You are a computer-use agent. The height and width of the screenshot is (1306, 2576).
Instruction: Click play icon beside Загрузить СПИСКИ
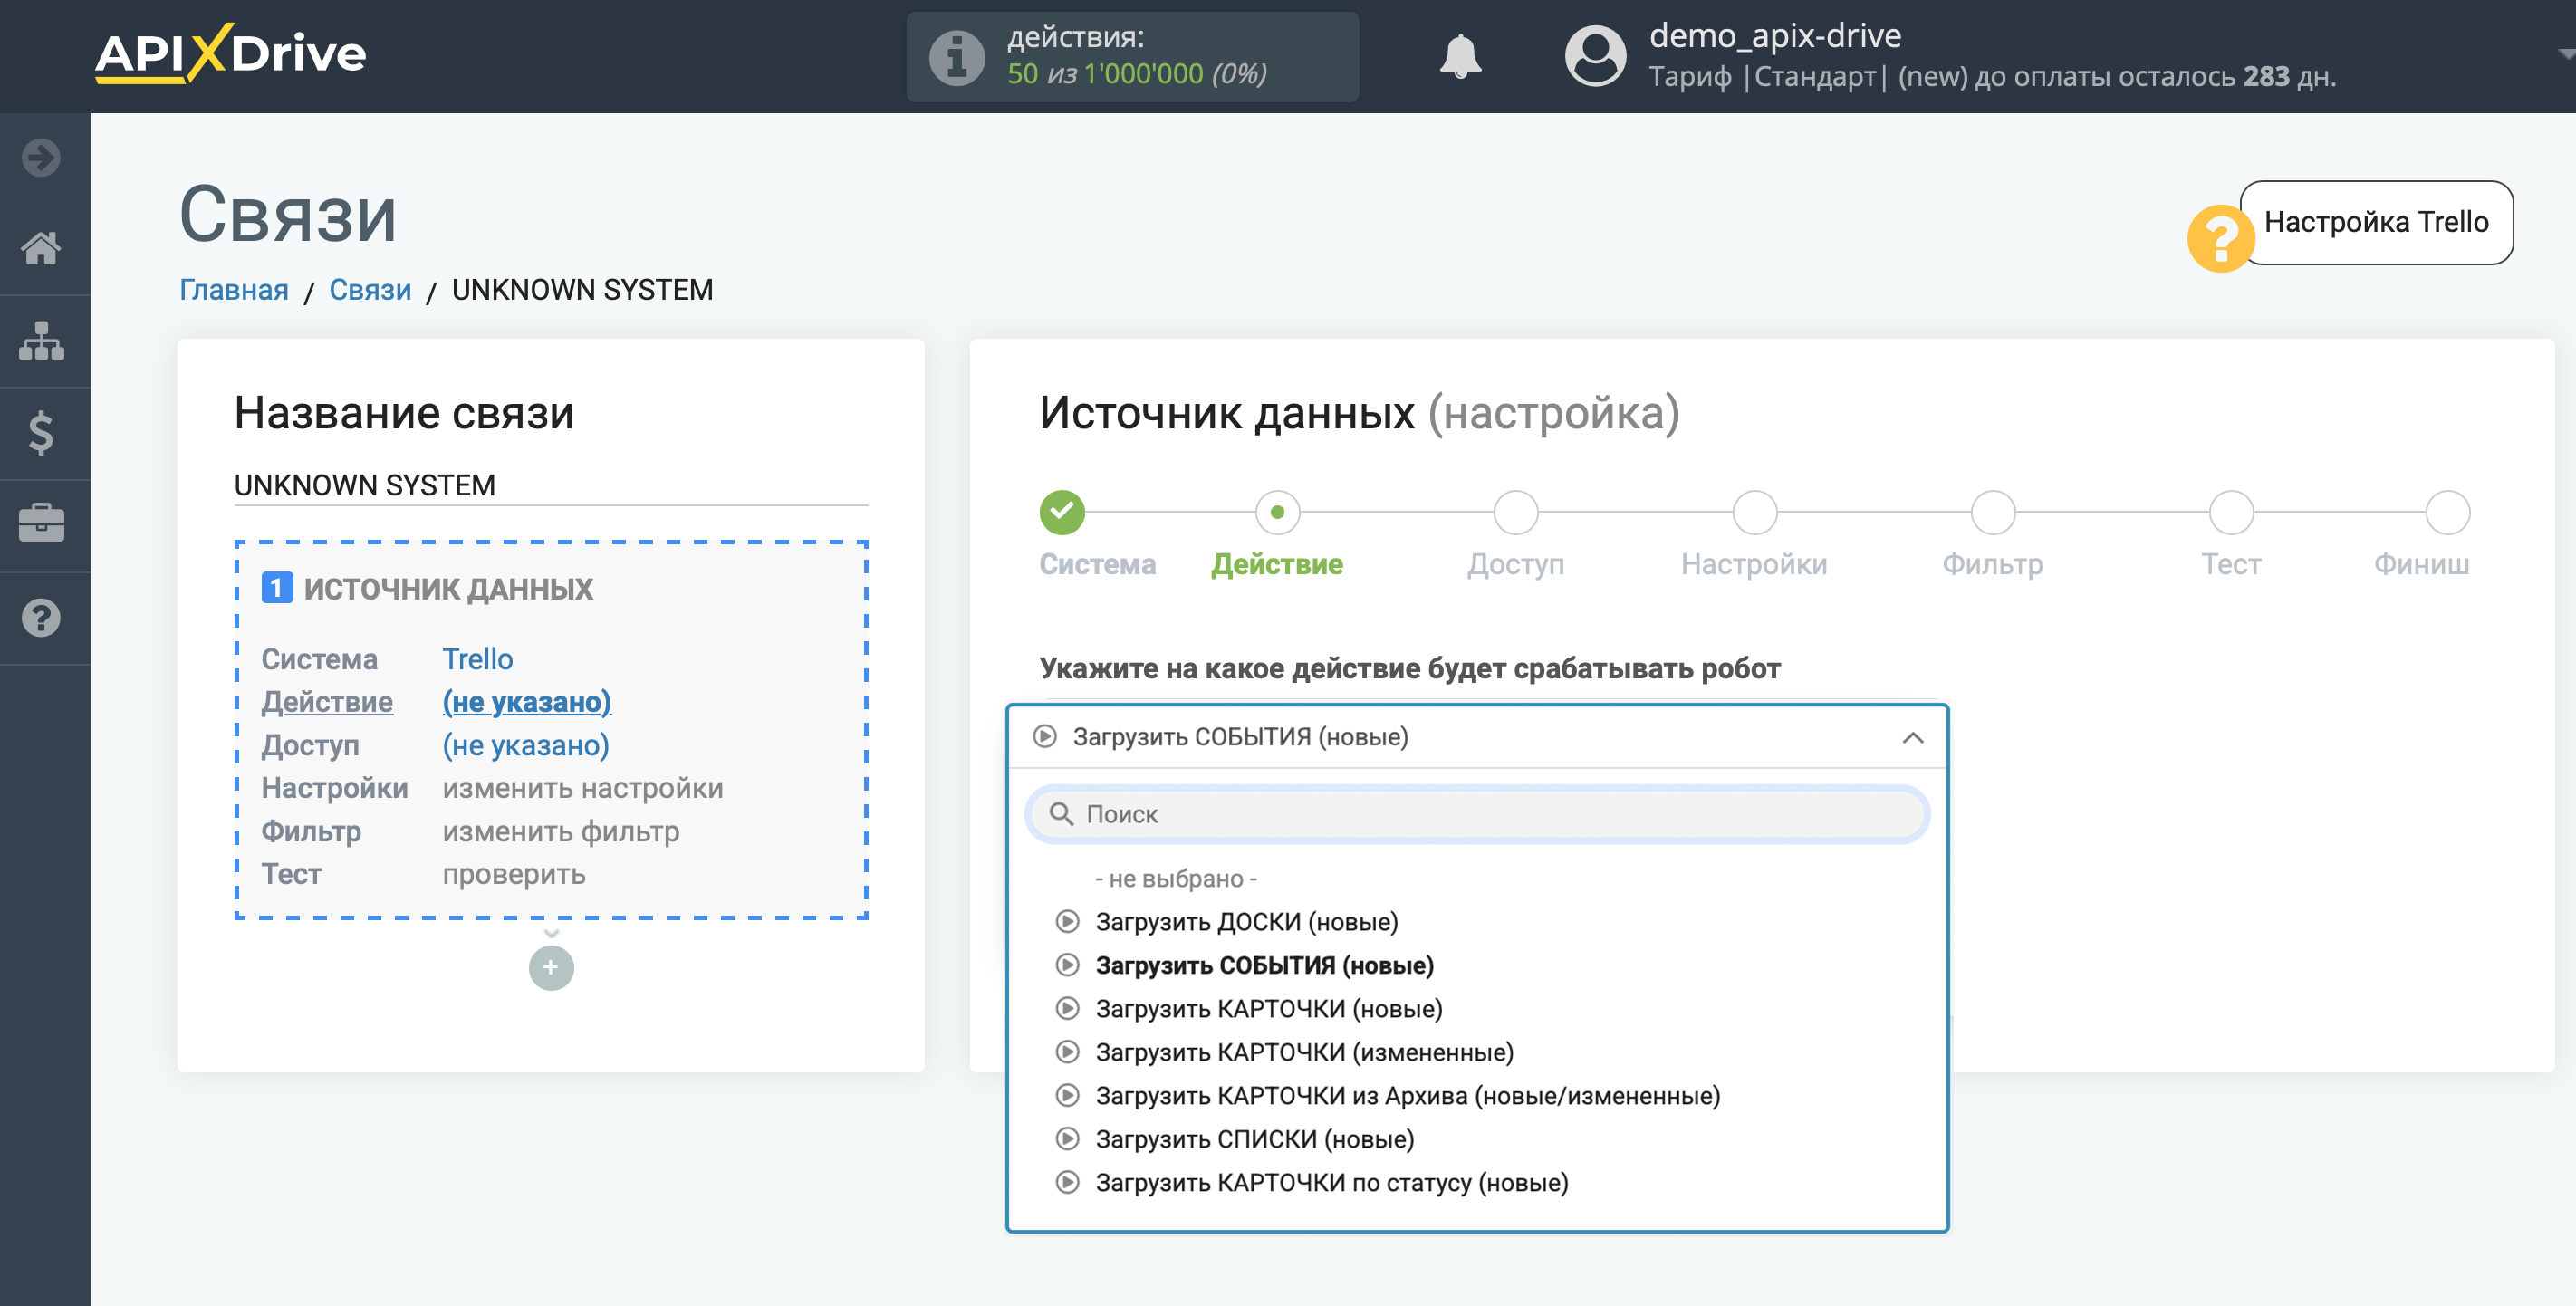[1067, 1139]
